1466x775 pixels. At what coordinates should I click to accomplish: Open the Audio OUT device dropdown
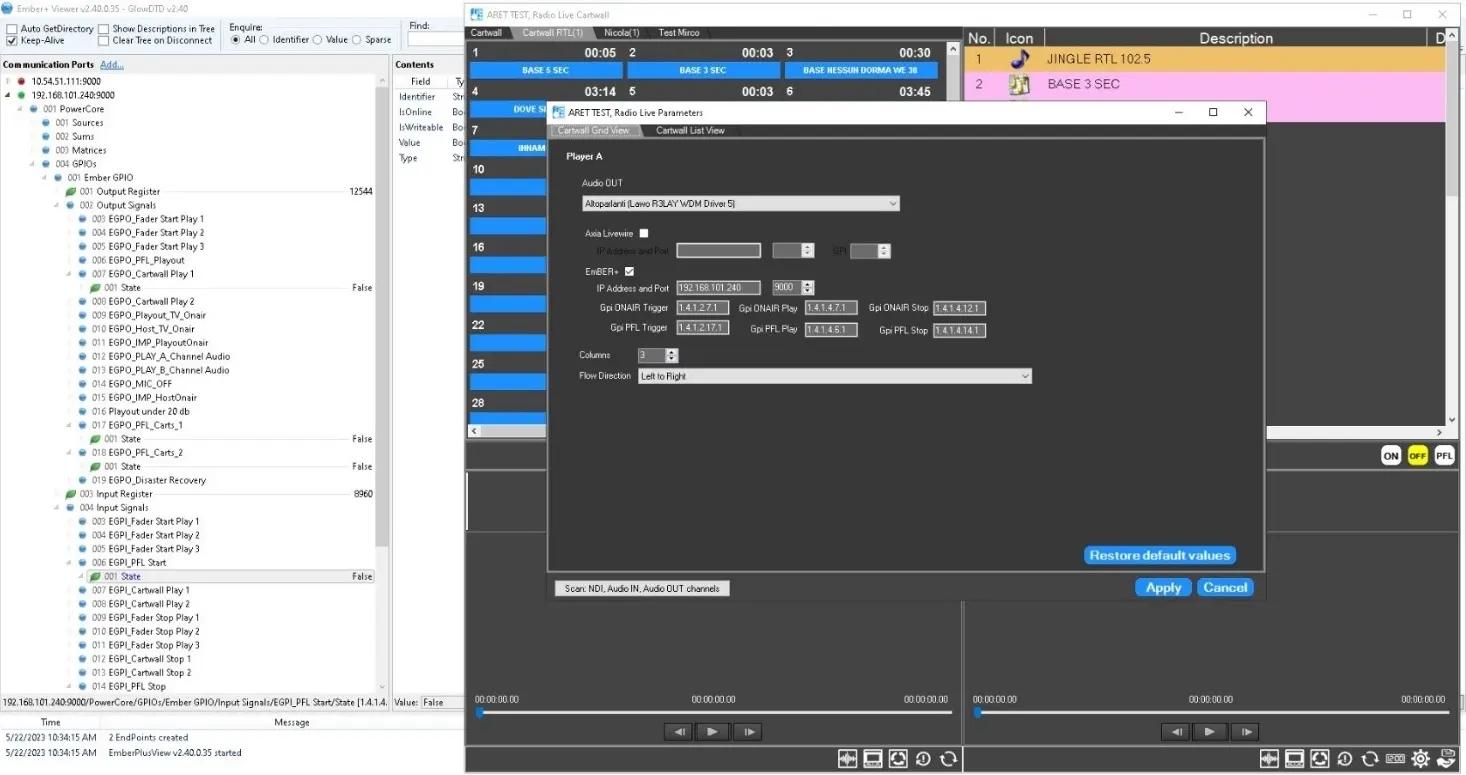pyautogui.click(x=741, y=204)
